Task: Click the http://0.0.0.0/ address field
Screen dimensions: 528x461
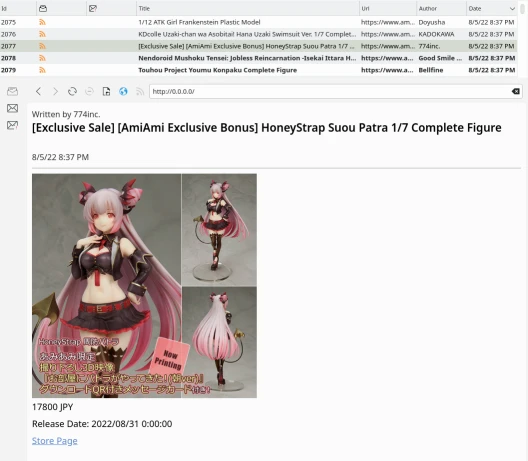Action: (330, 91)
